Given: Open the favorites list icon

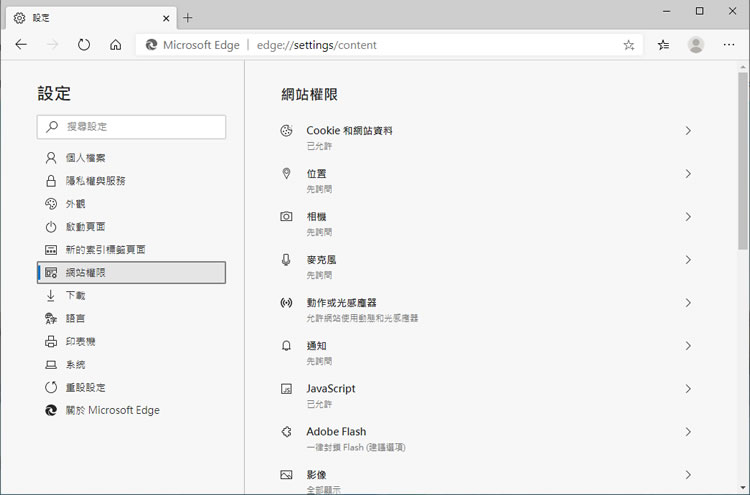Looking at the screenshot, I should [663, 45].
